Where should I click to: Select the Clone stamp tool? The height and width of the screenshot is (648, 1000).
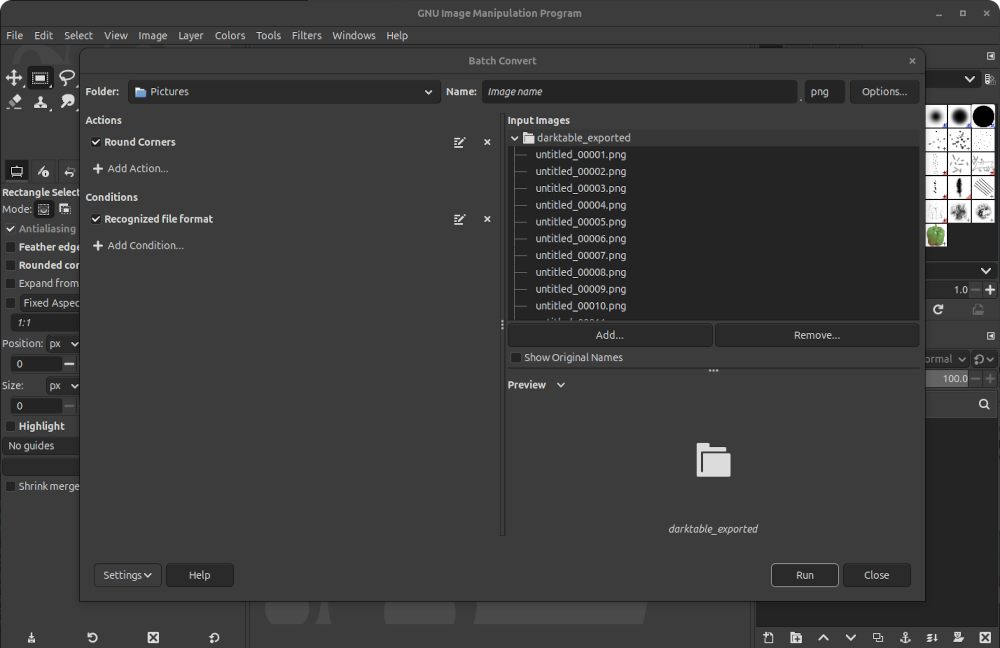click(40, 101)
